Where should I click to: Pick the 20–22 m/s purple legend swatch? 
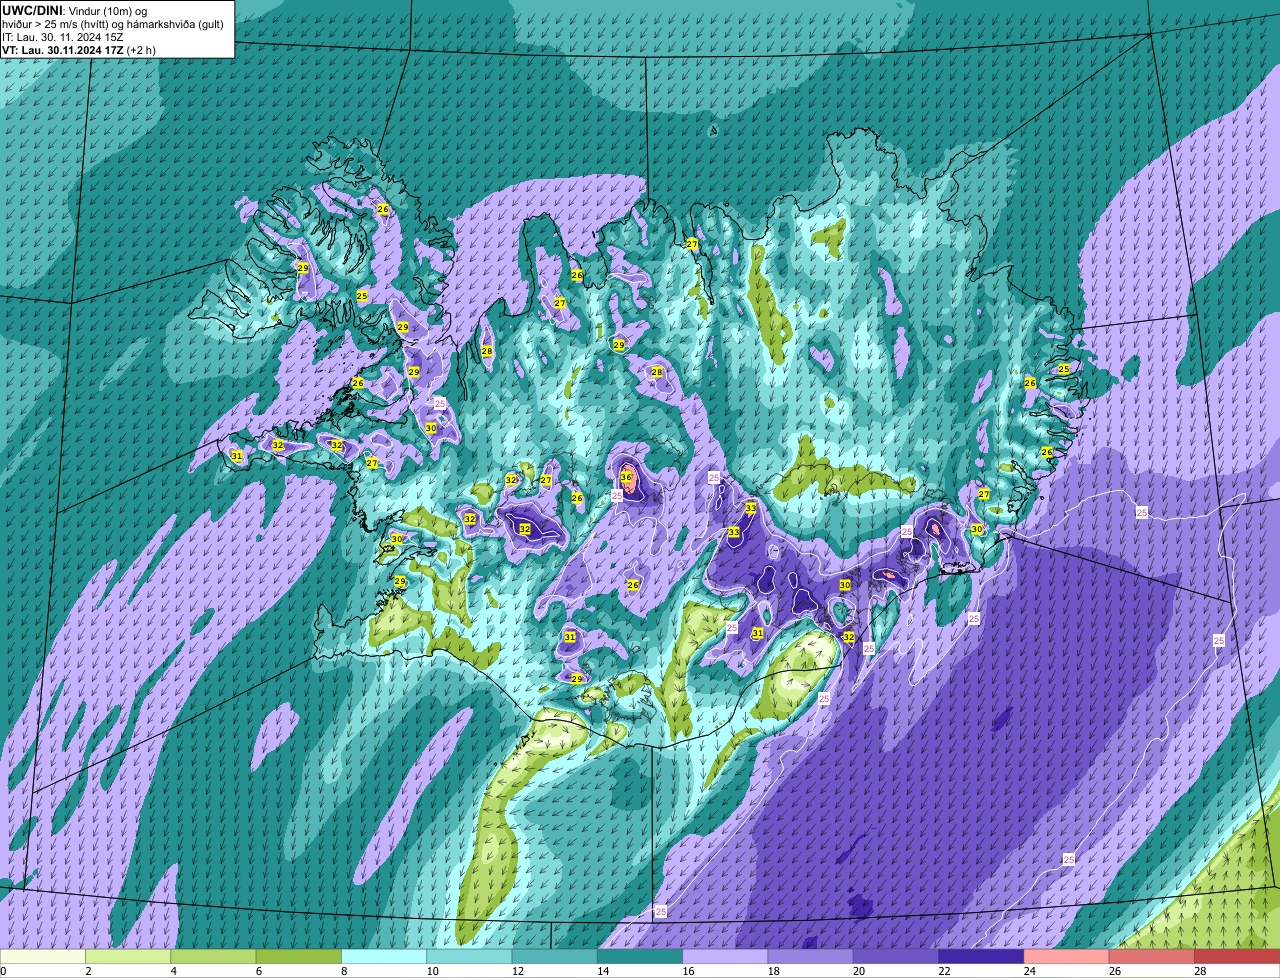(x=896, y=956)
